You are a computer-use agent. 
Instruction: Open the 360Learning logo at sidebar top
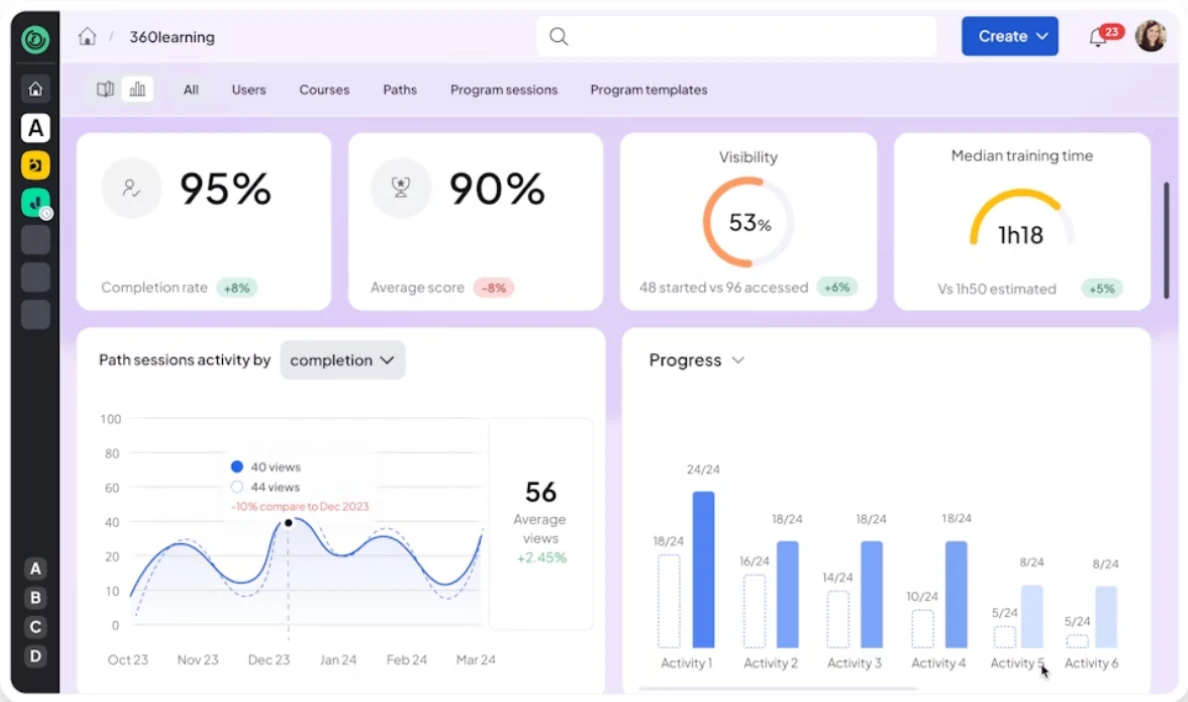tap(35, 40)
